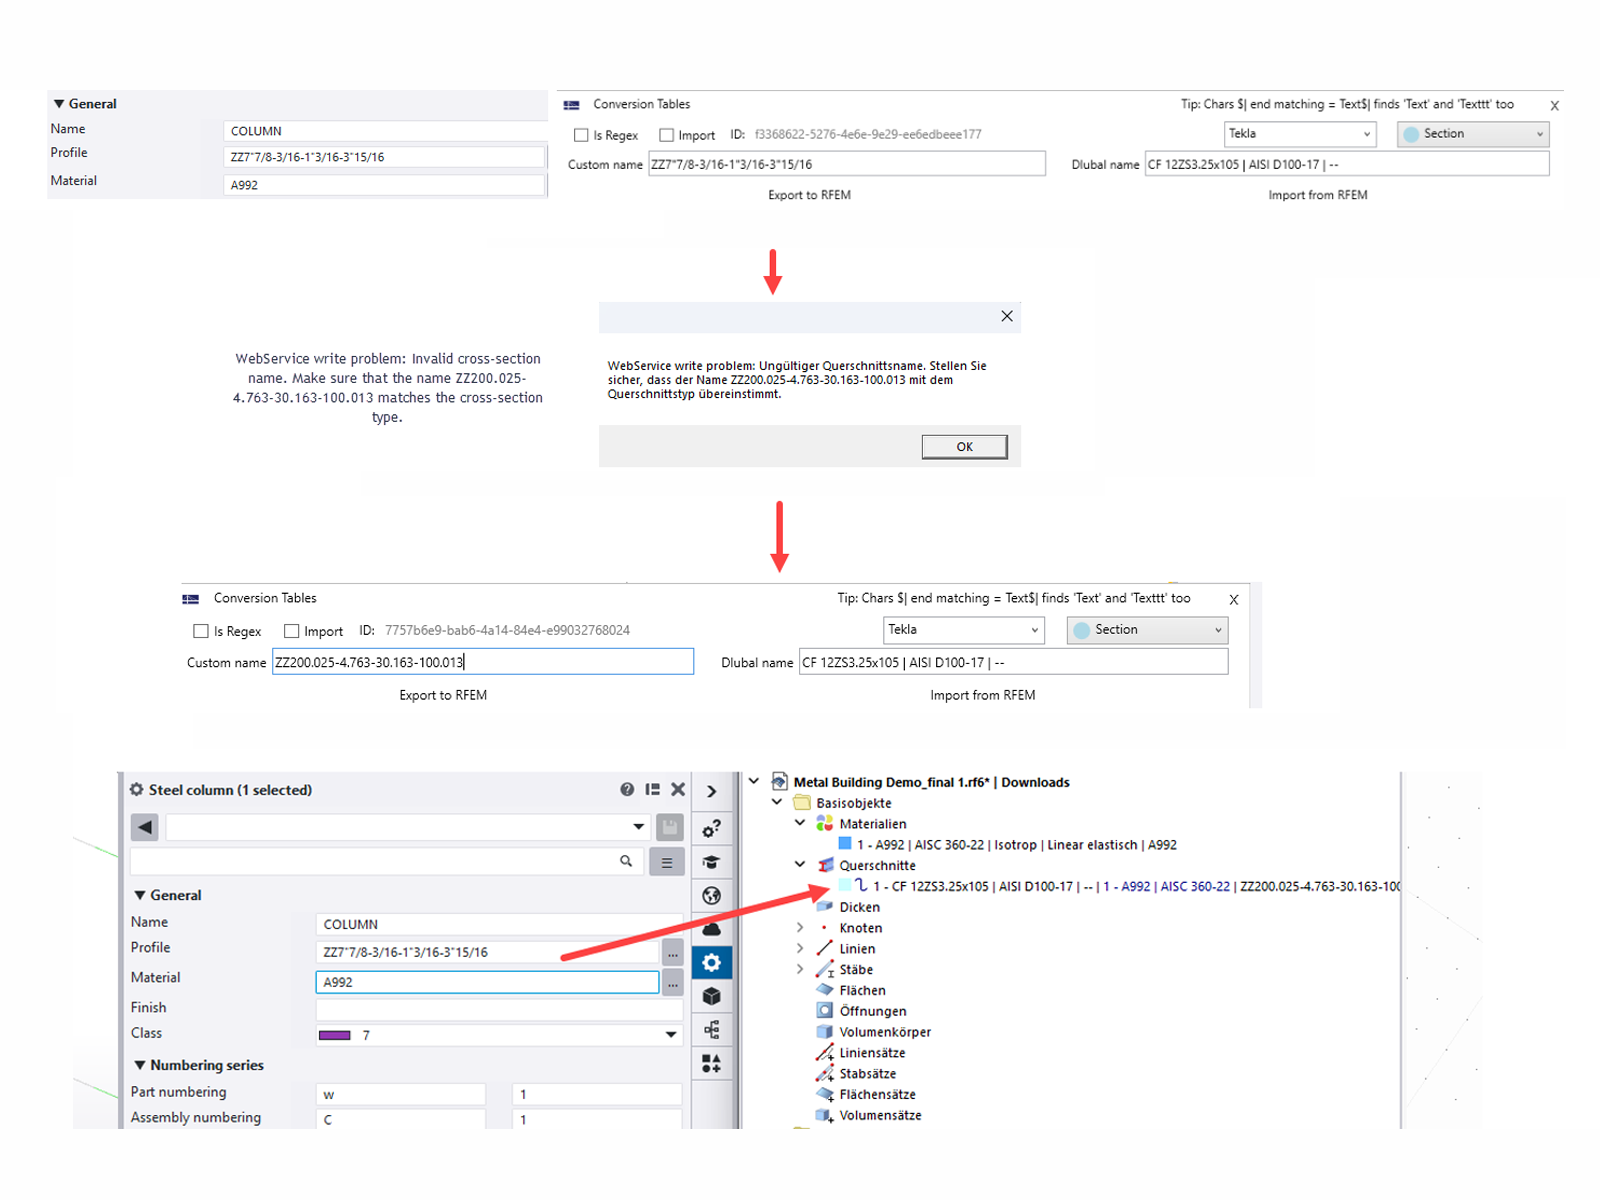Collapse the Querschnitte tree branch
The height and width of the screenshot is (1200, 1600).
click(x=800, y=865)
